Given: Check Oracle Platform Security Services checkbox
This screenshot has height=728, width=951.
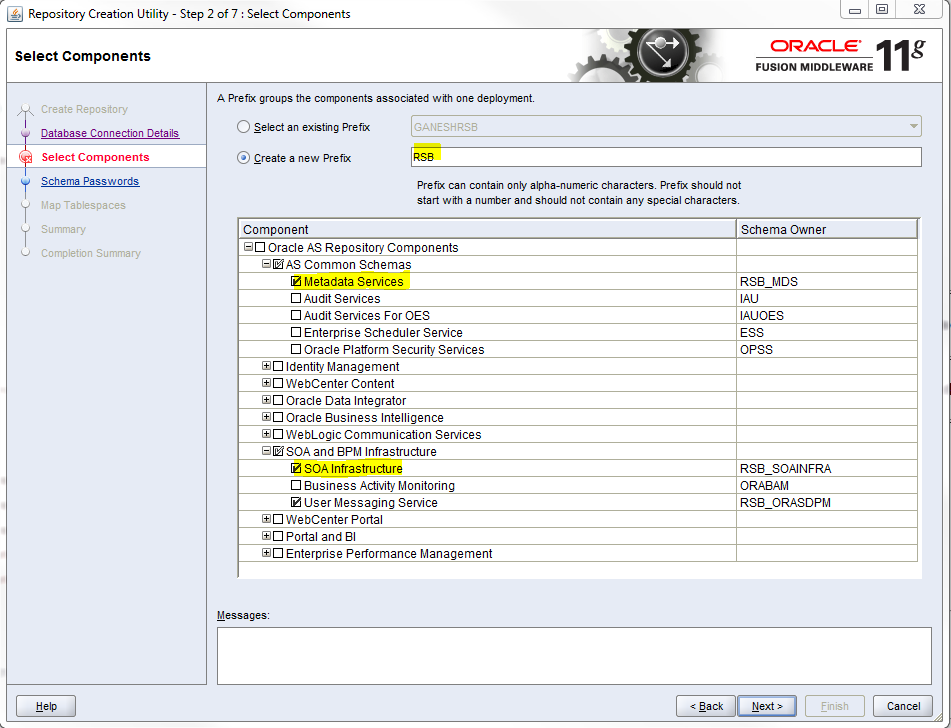Looking at the screenshot, I should [296, 349].
